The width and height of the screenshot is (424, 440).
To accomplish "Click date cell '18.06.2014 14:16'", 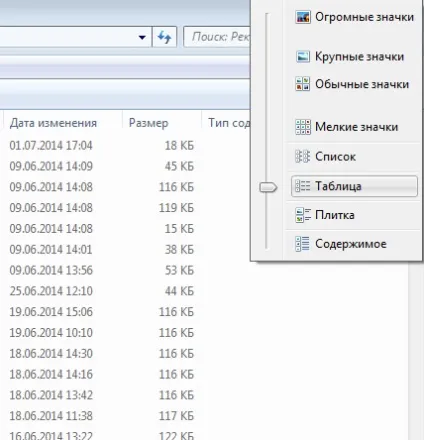I will pyautogui.click(x=51, y=374).
